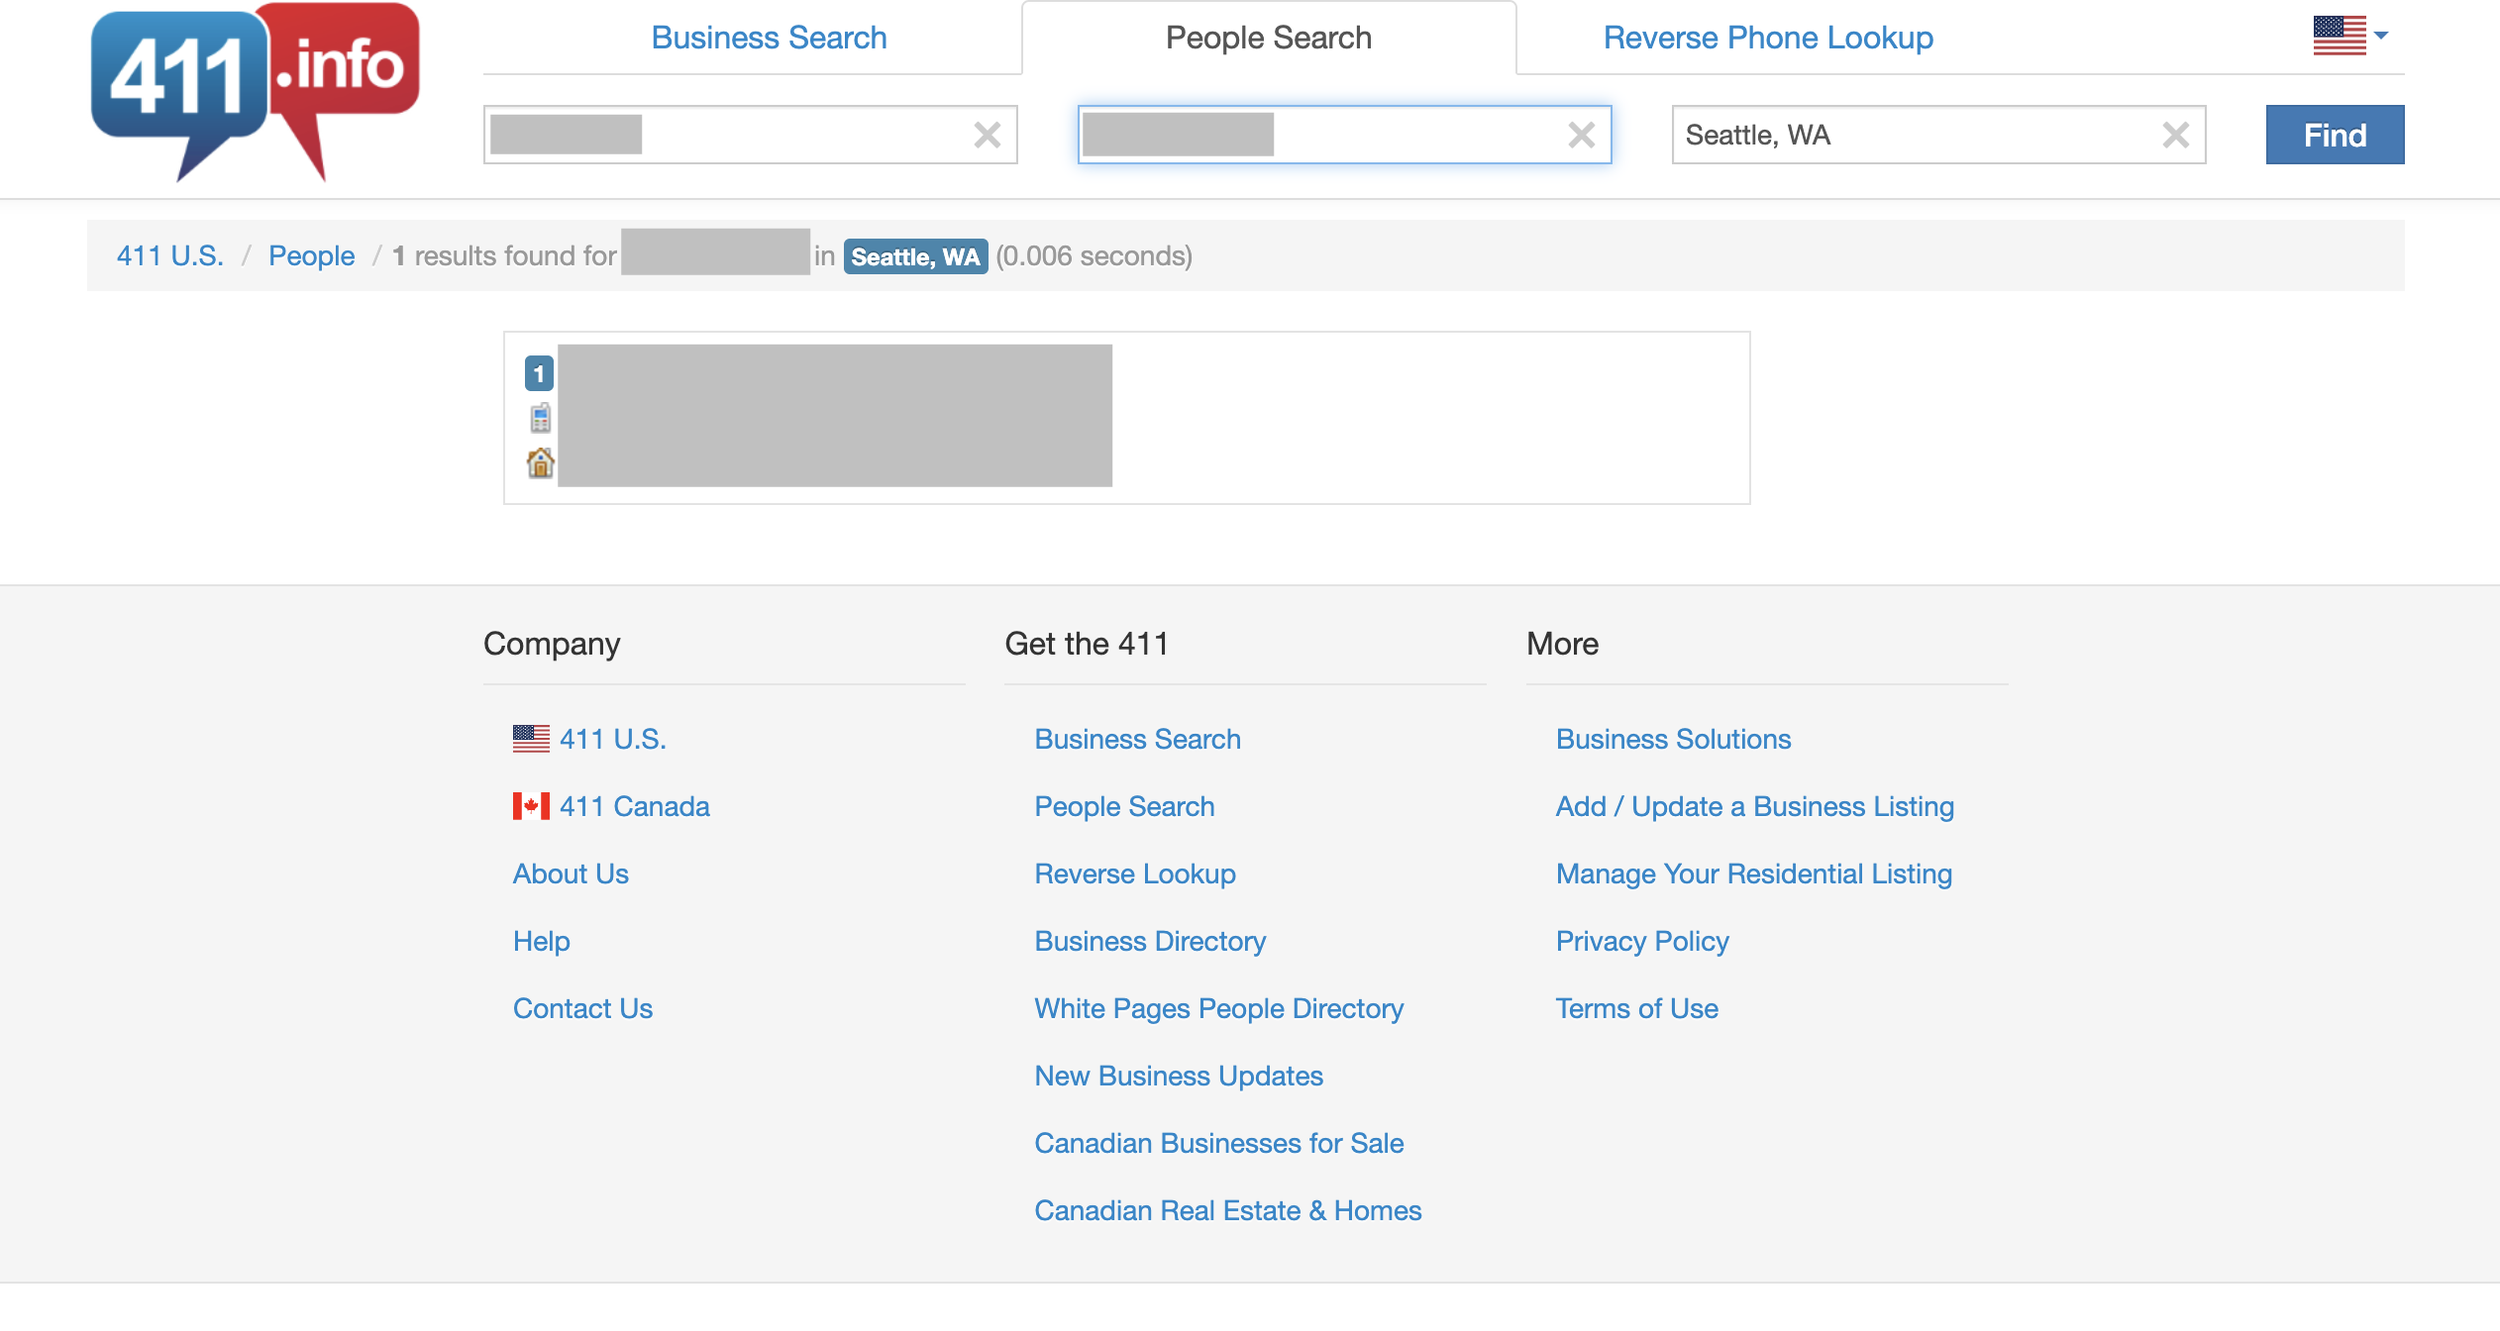This screenshot has width=2500, height=1331.
Task: Click the 411.info logo
Action: [x=254, y=90]
